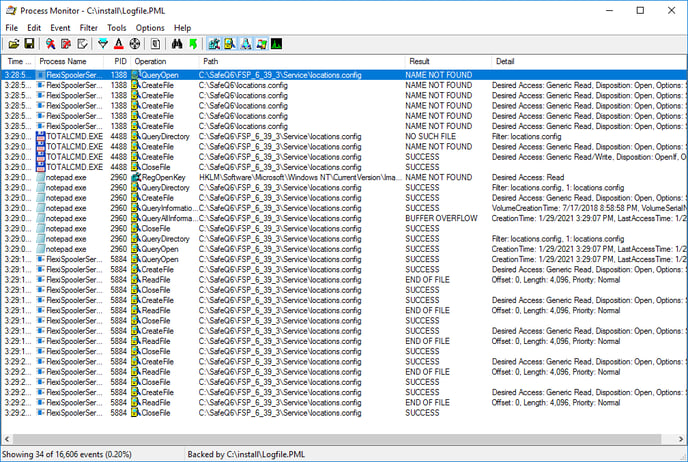Sort by the Detail column header

tap(589, 61)
